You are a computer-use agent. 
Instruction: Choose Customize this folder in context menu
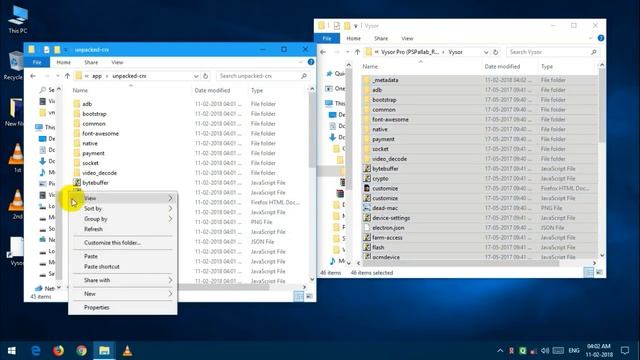[123, 242]
